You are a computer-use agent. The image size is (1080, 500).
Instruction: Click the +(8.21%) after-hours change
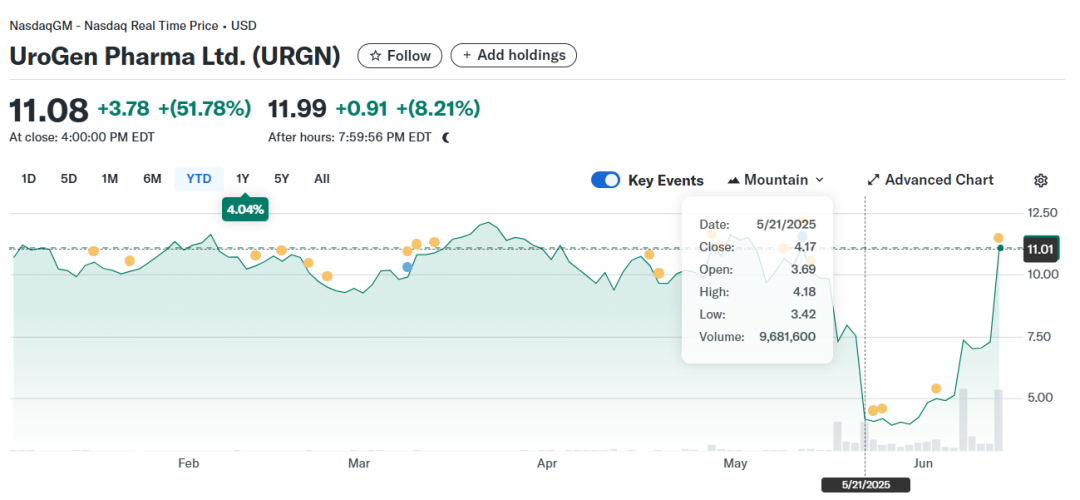437,109
